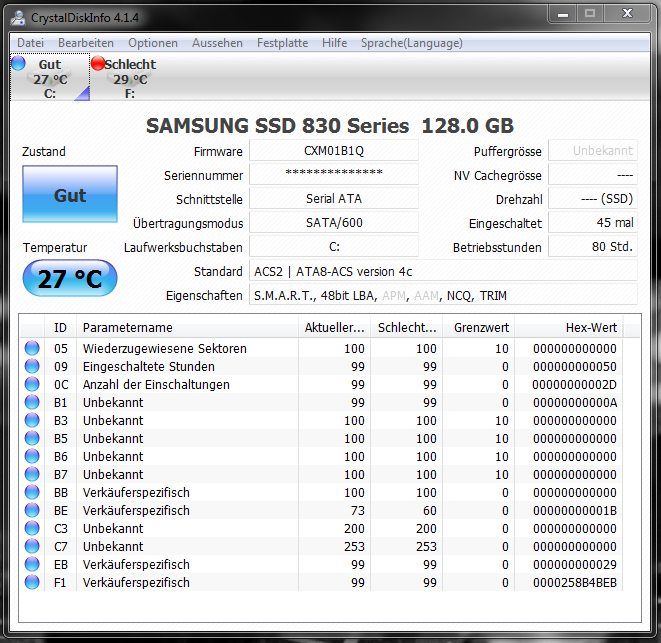The height and width of the screenshot is (643, 661).
Task: Click the ID column header
Action: coord(60,328)
